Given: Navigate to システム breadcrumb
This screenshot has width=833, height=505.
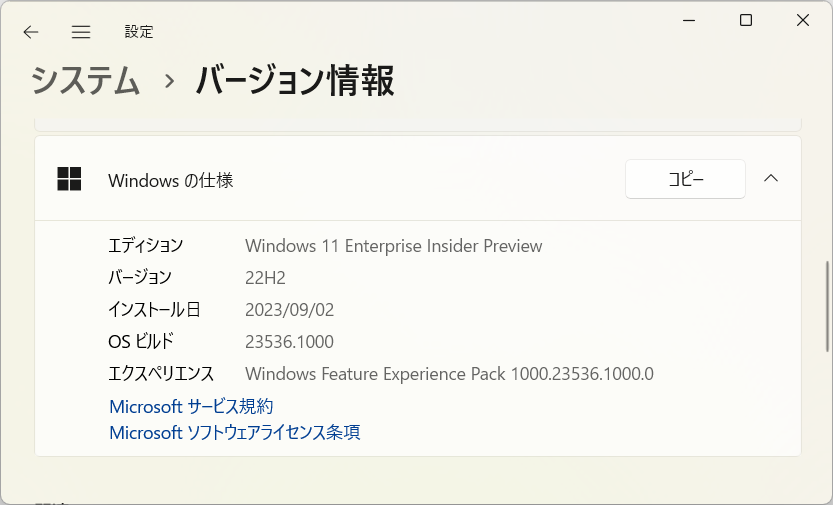Looking at the screenshot, I should pyautogui.click(x=86, y=81).
